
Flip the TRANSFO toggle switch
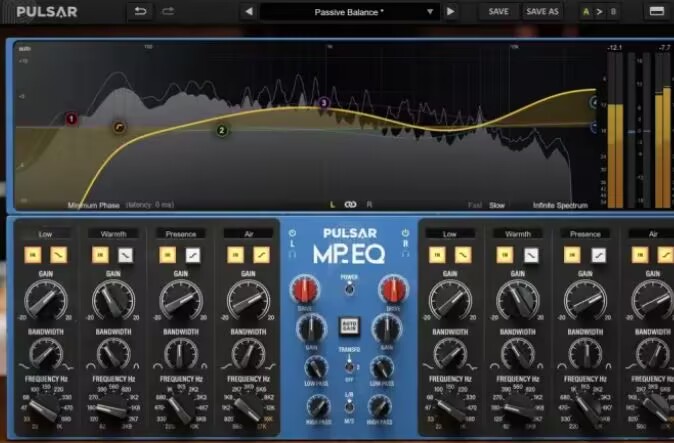[349, 365]
